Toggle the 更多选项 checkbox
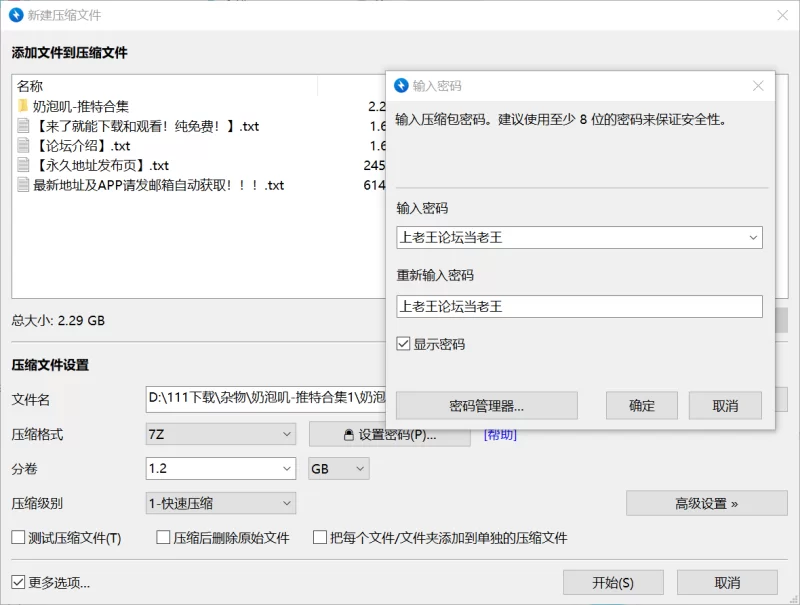 18,582
